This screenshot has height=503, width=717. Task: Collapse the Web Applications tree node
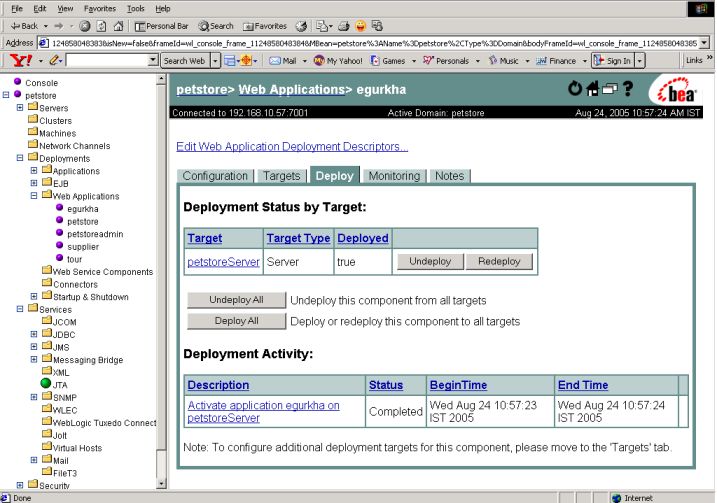[x=34, y=195]
